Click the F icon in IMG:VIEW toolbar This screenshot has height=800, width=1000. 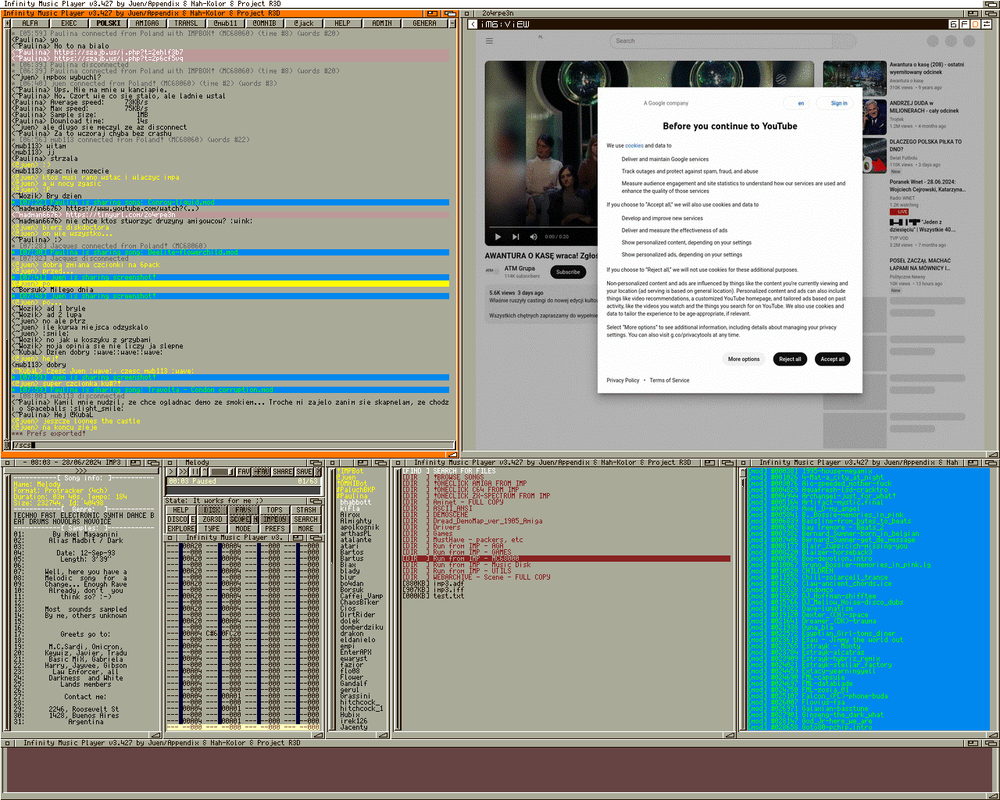click(964, 24)
